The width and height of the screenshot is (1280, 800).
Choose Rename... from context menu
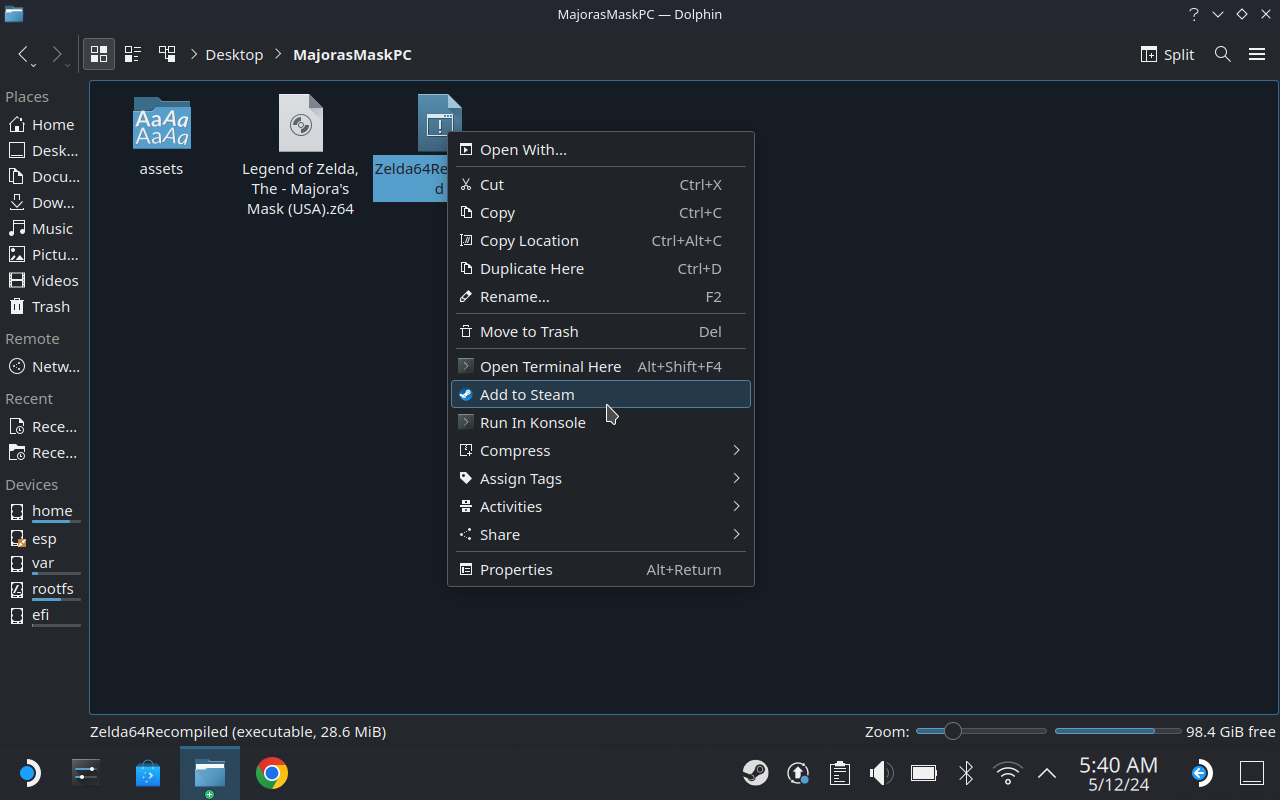point(601,297)
